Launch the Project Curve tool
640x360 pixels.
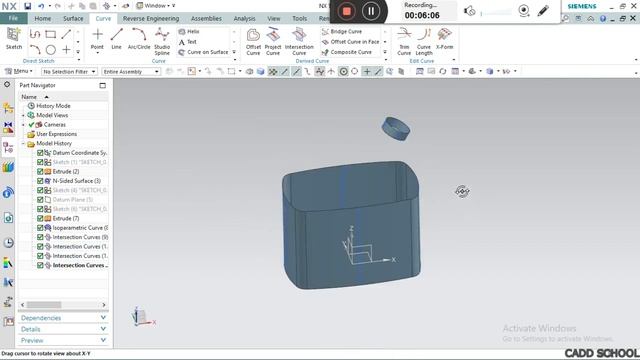273,41
